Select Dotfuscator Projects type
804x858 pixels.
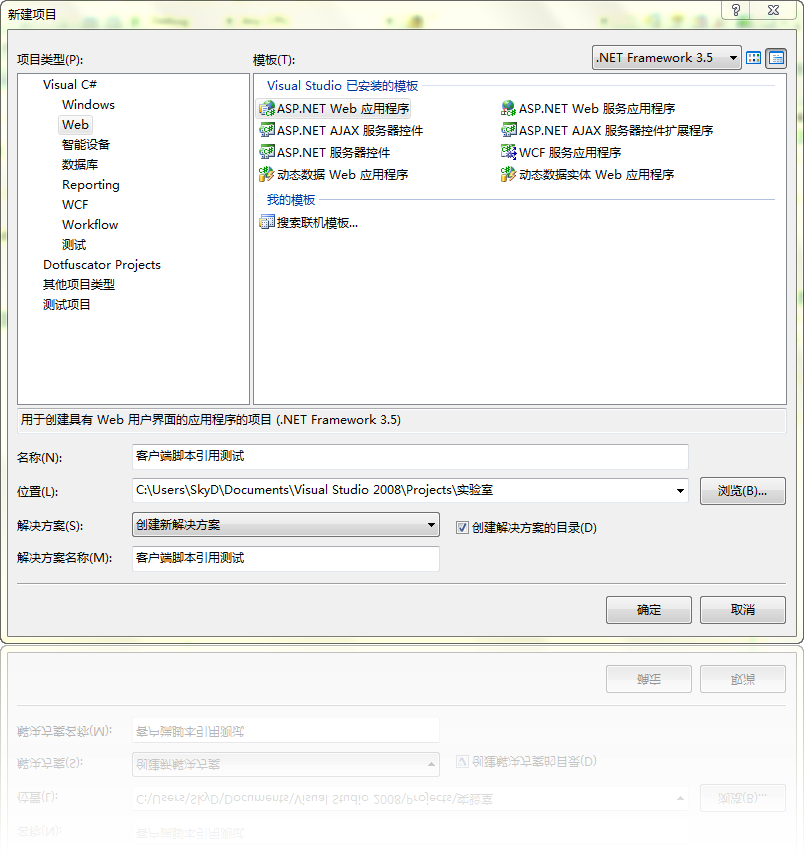click(x=102, y=265)
